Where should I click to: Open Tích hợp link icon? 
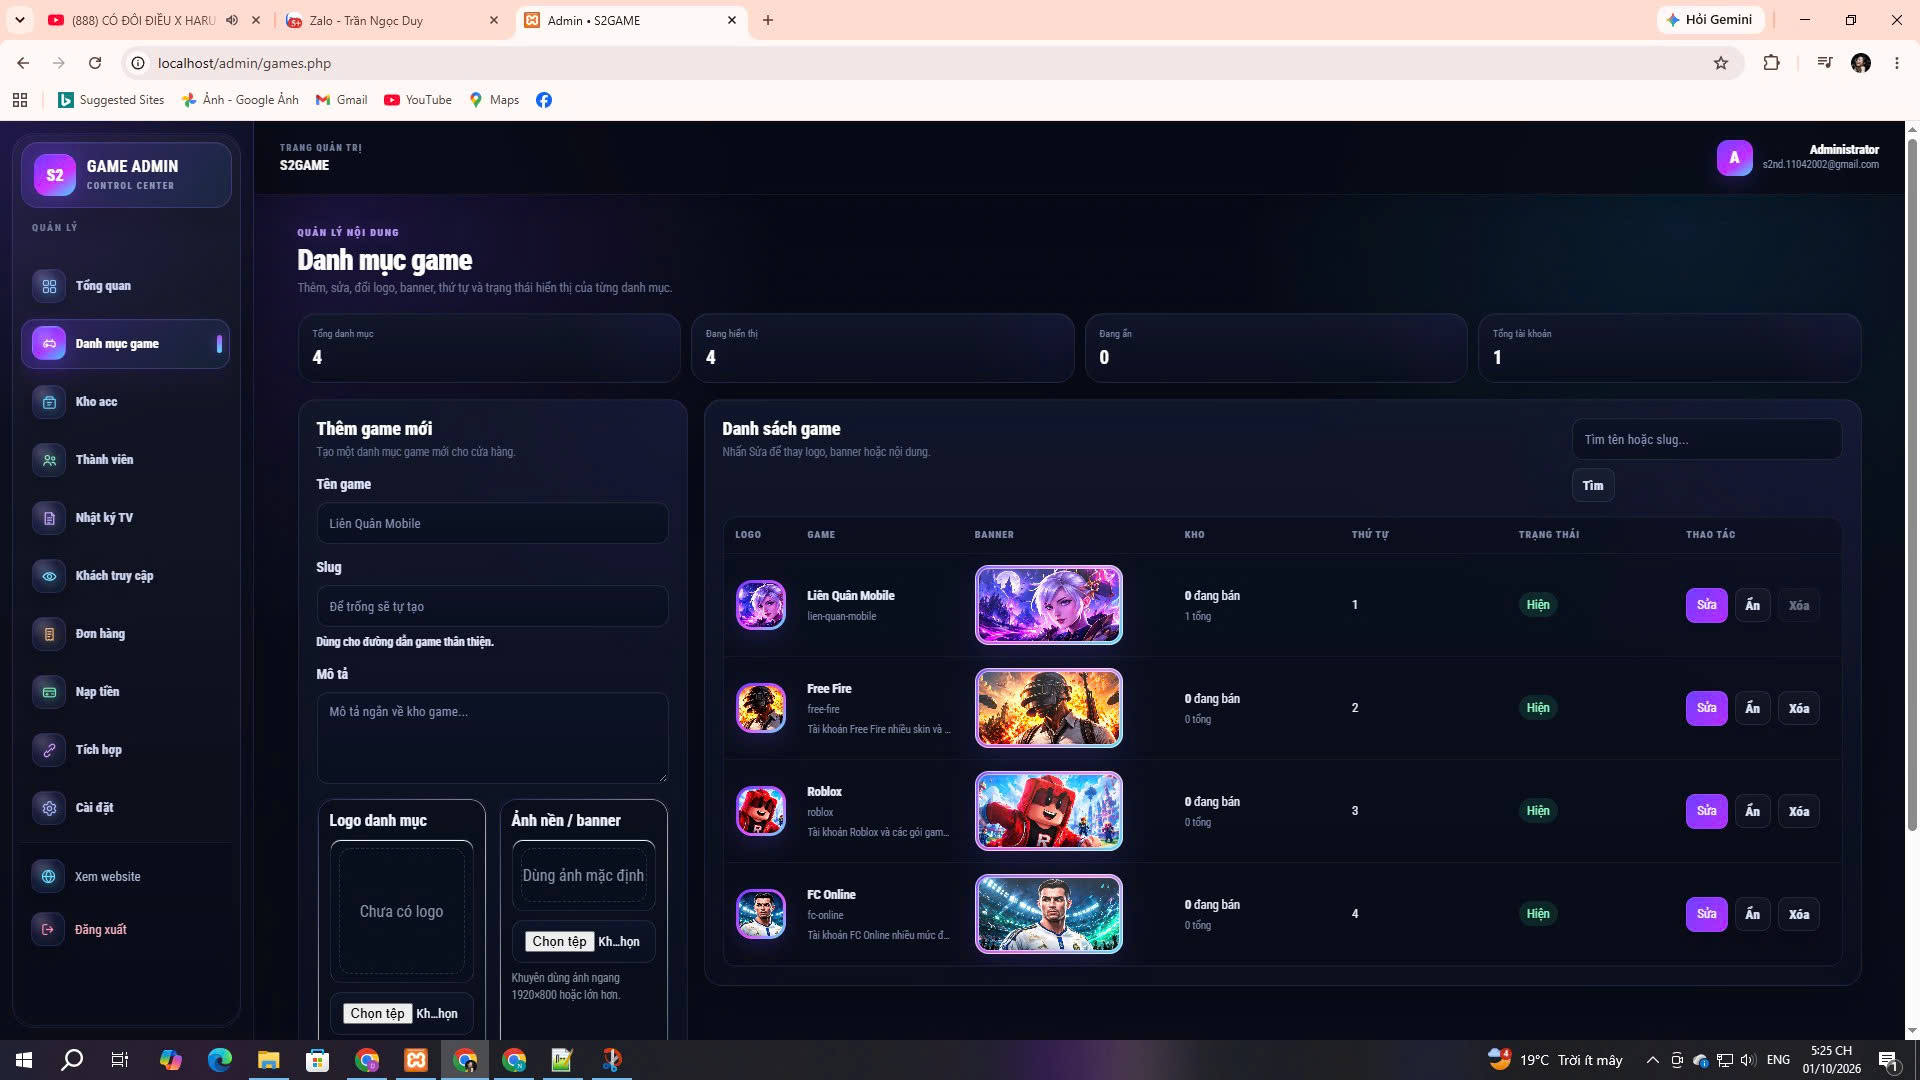click(49, 750)
